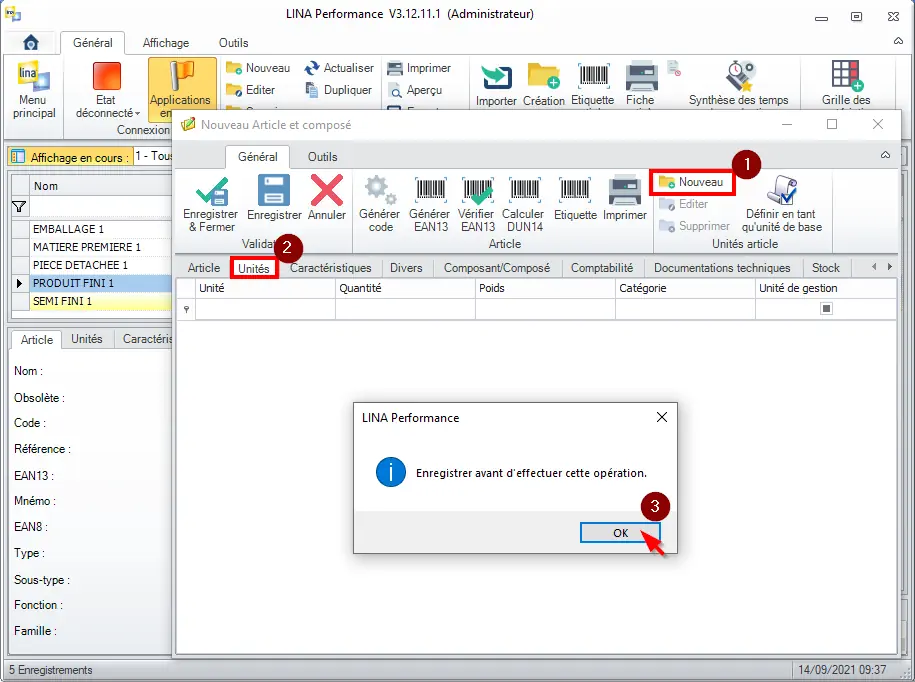Click Editer in main window ribbon
915x682 pixels.
pyautogui.click(x=251, y=90)
